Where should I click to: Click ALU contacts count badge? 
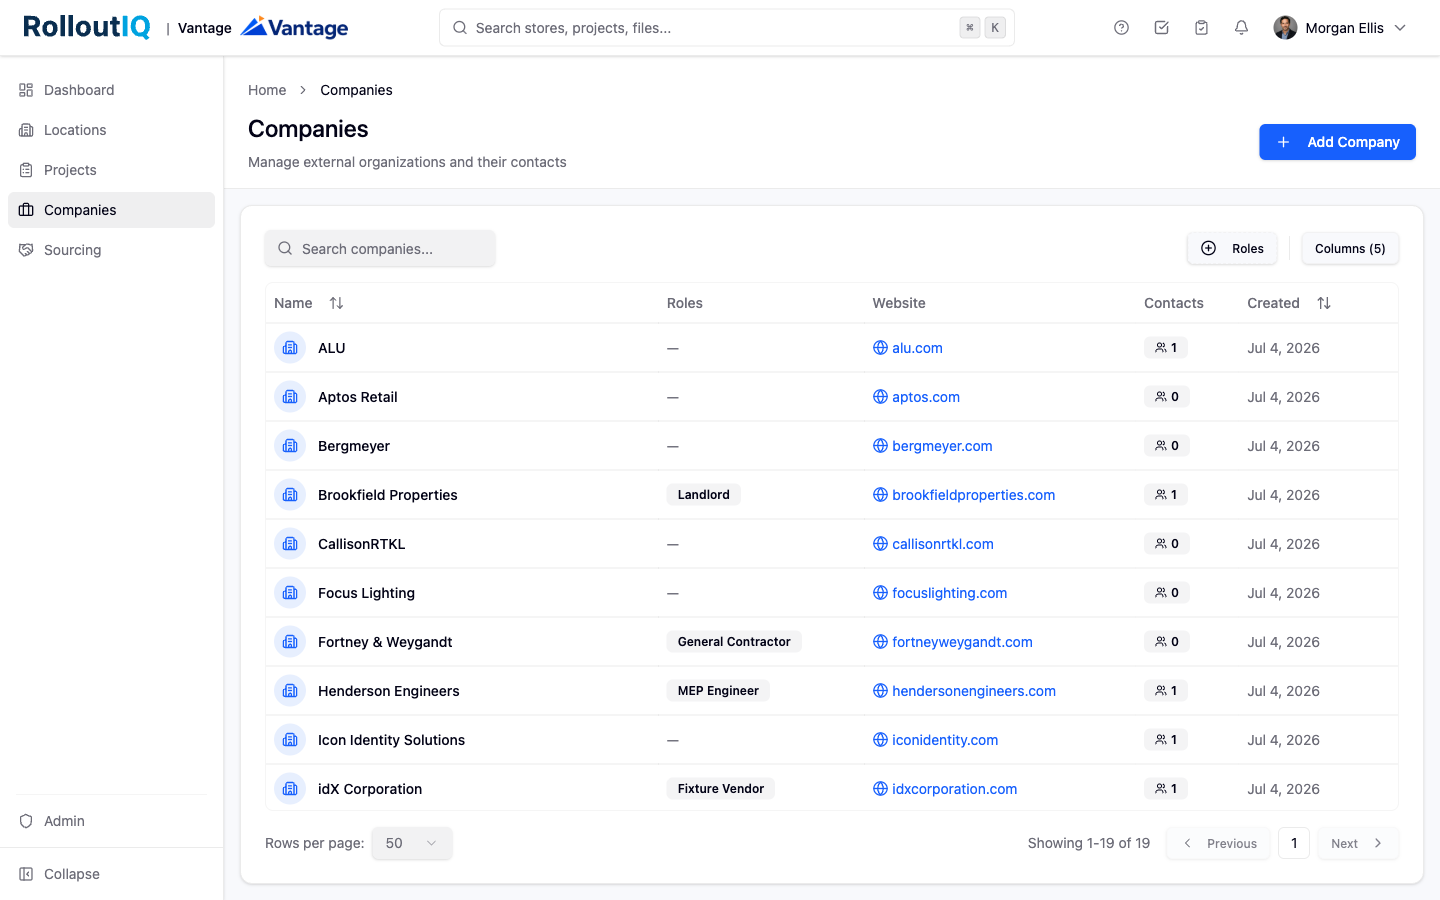[1166, 348]
